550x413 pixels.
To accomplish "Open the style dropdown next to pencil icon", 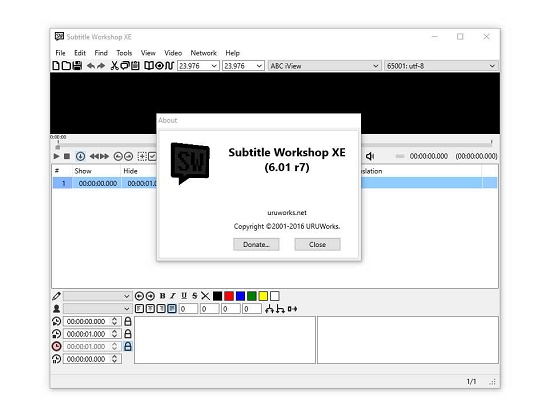I will [97, 296].
